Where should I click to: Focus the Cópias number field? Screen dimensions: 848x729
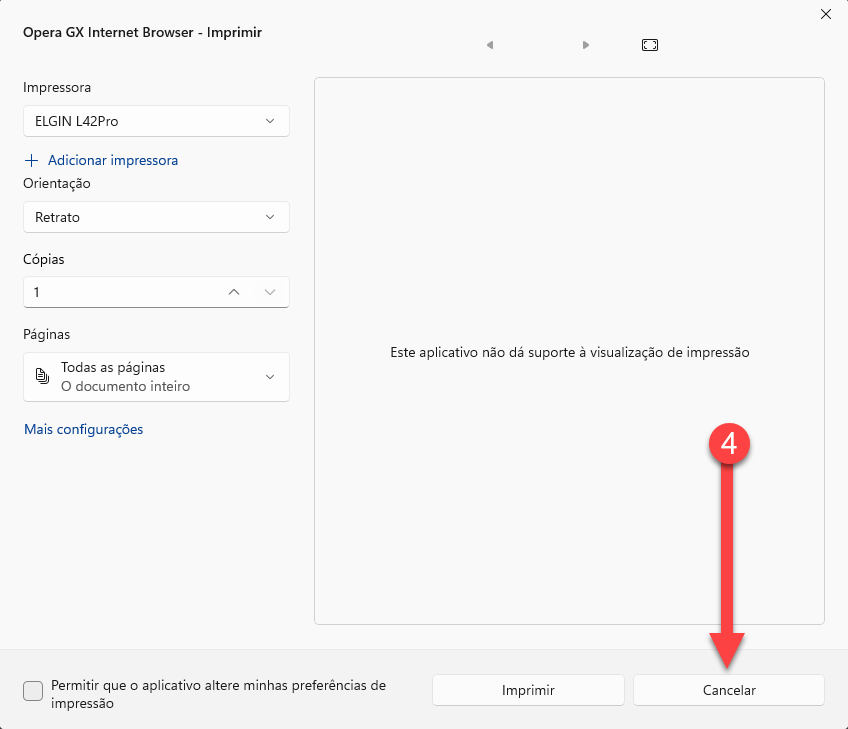tap(122, 292)
